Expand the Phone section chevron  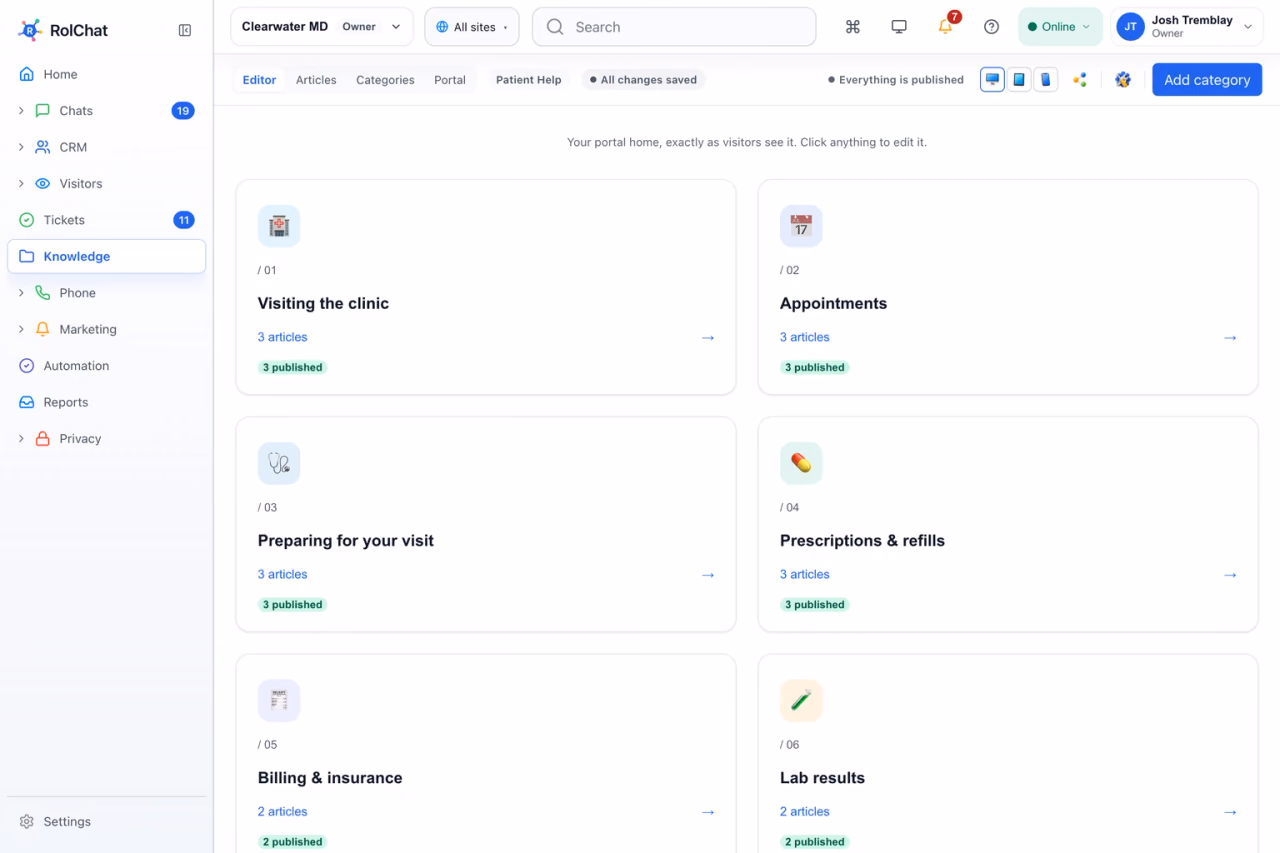click(x=21, y=293)
